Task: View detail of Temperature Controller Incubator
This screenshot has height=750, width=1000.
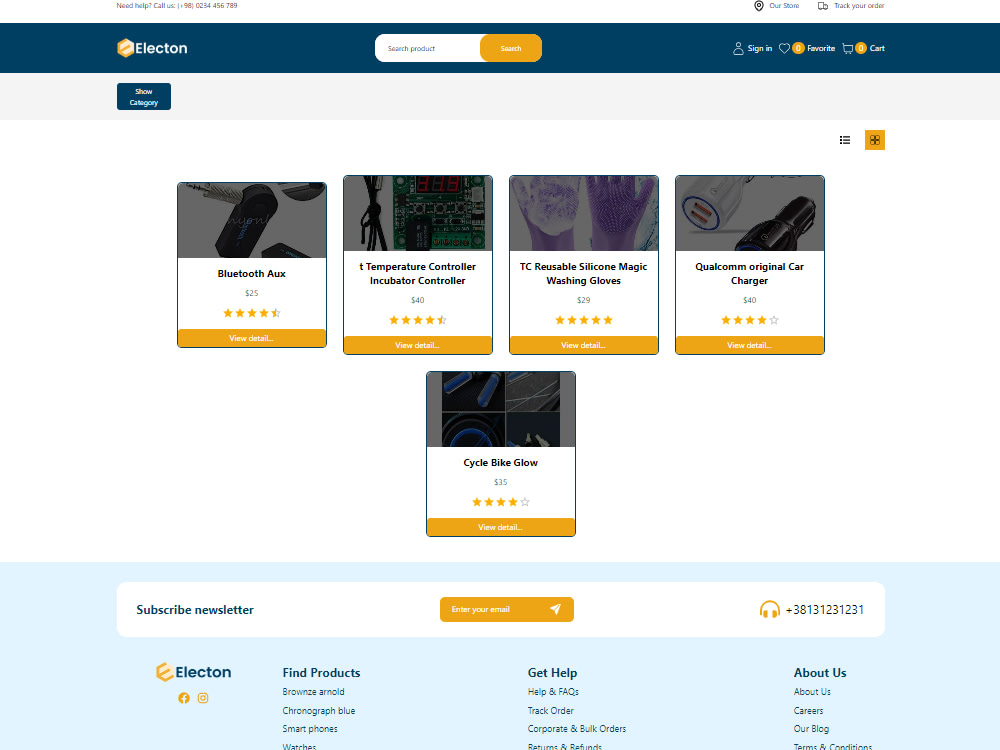Action: 418,345
